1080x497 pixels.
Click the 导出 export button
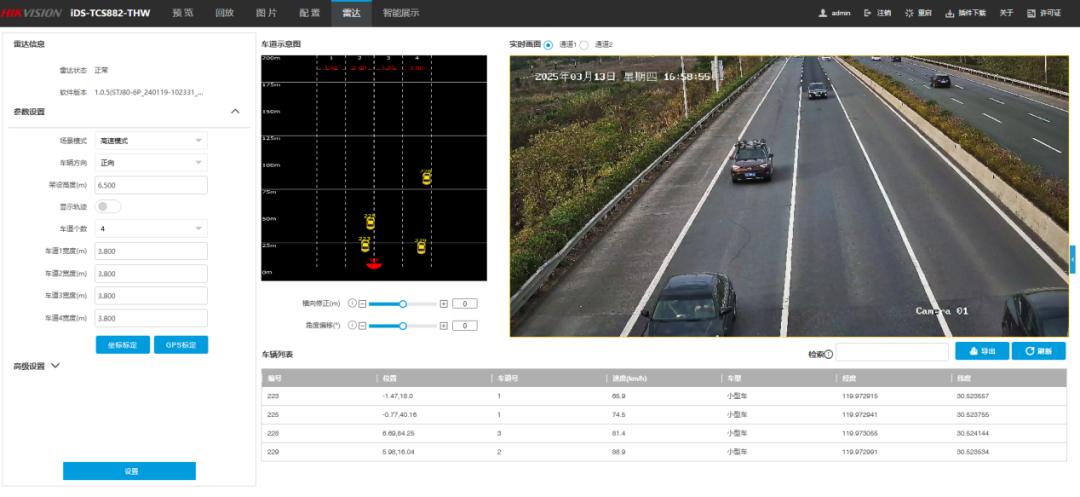click(981, 351)
